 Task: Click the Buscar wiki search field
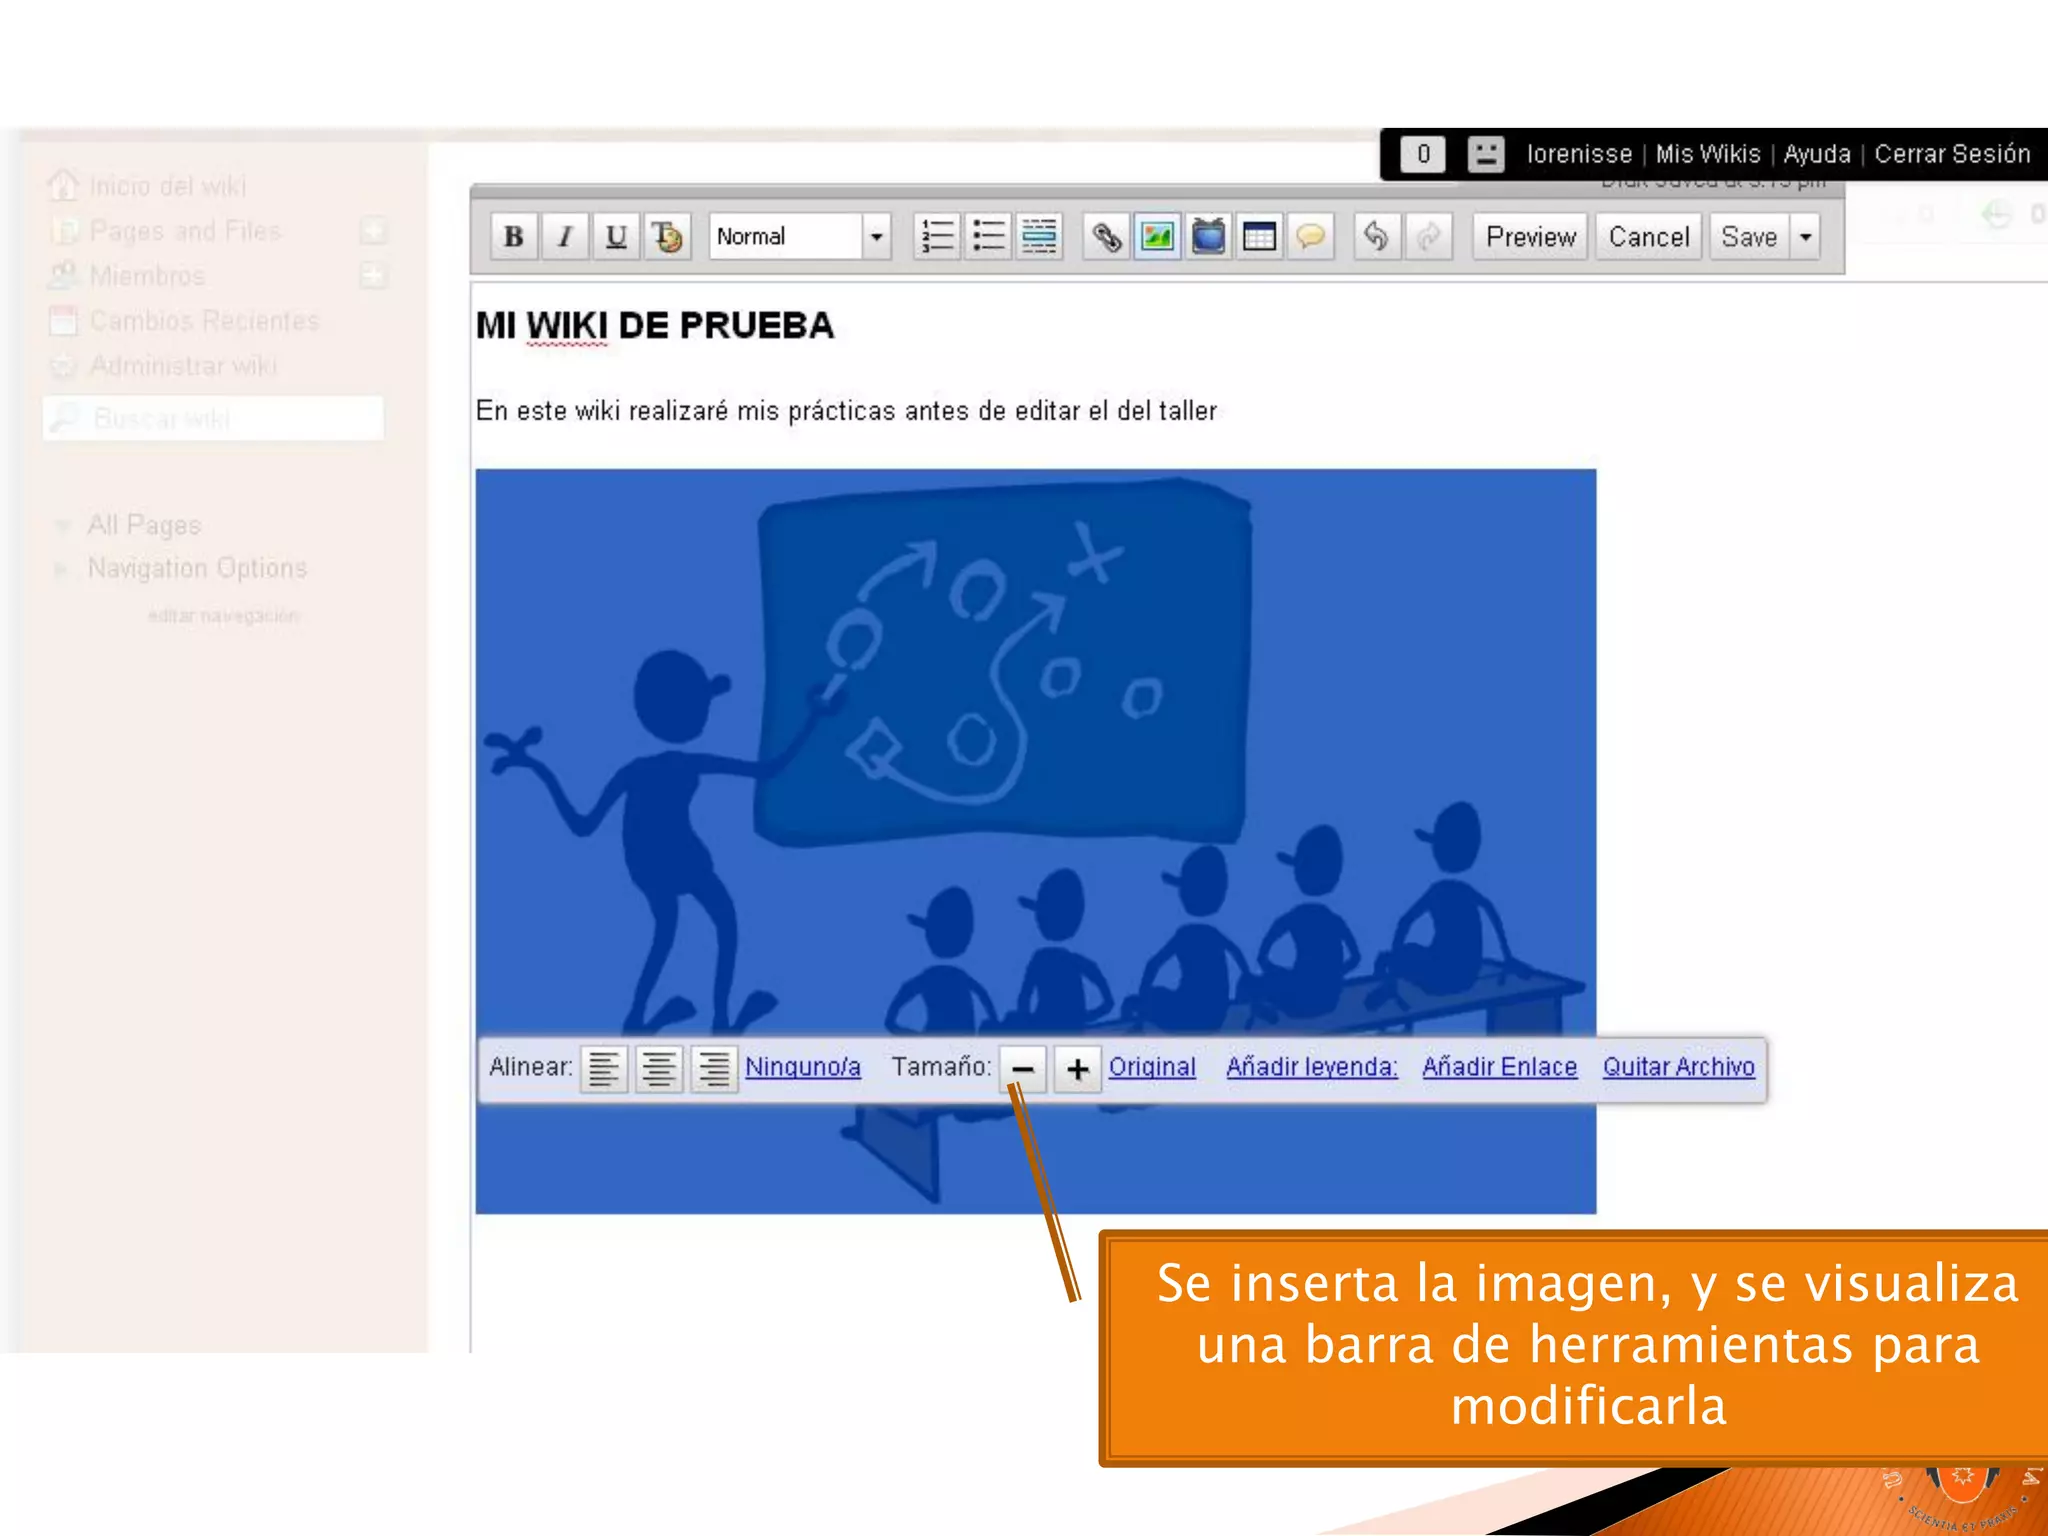(213, 418)
